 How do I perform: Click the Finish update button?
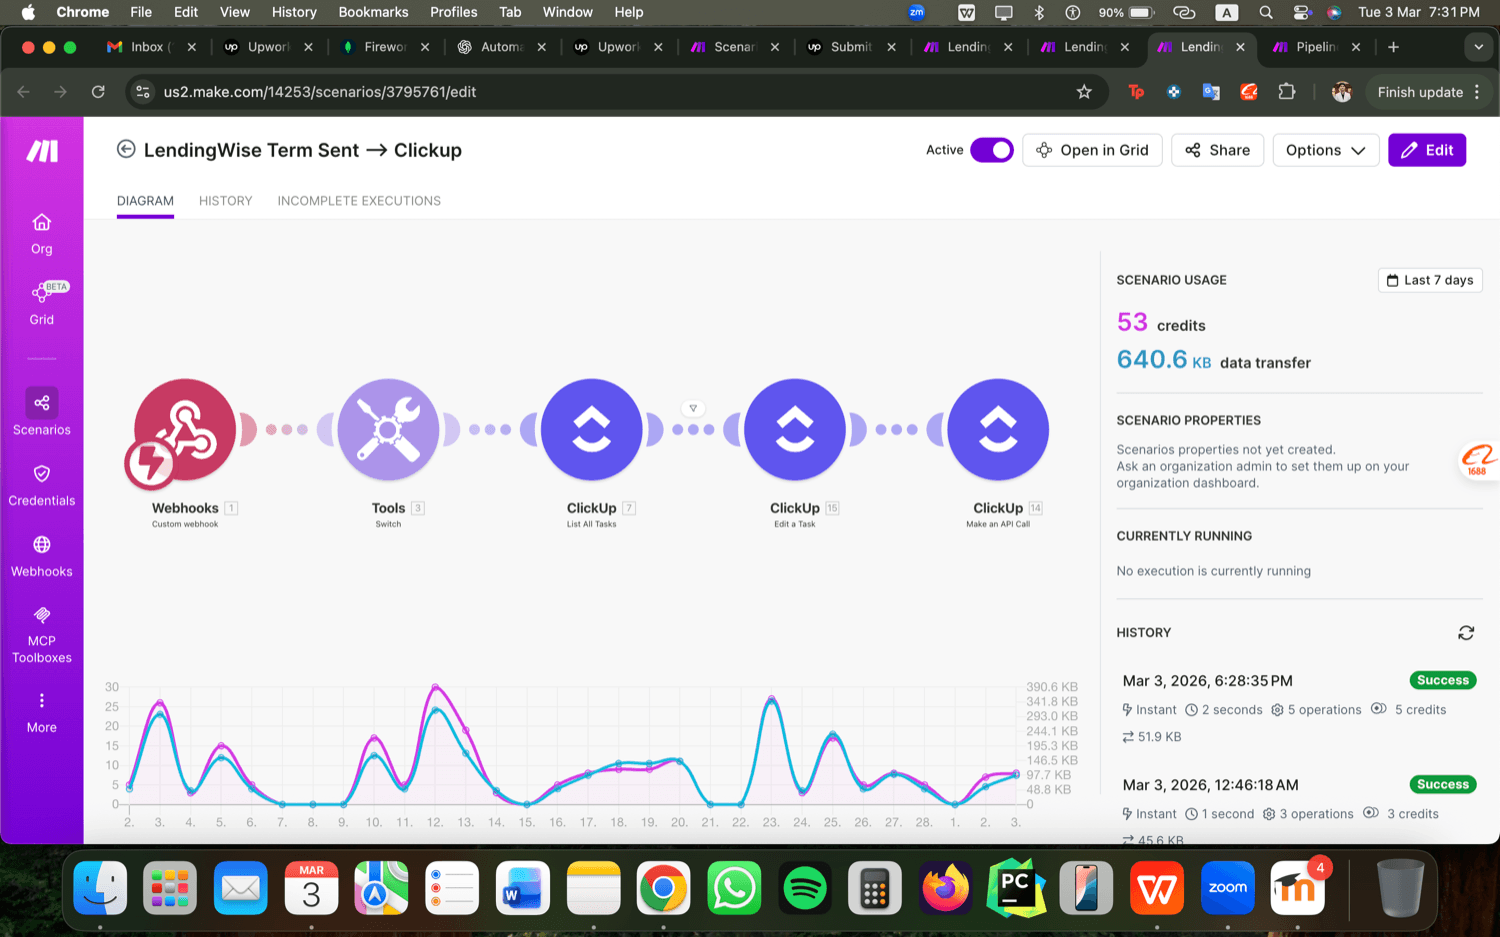[x=1420, y=92]
